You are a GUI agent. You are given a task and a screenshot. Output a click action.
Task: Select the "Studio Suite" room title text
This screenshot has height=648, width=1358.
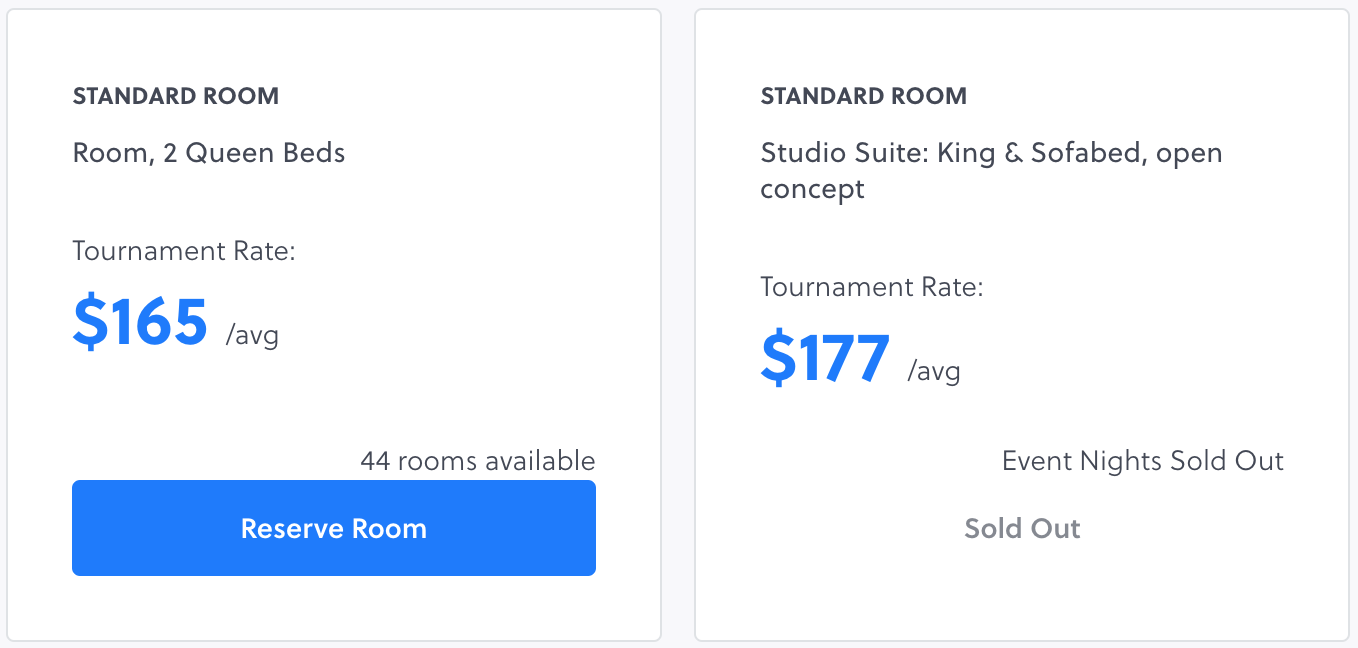[x=991, y=170]
